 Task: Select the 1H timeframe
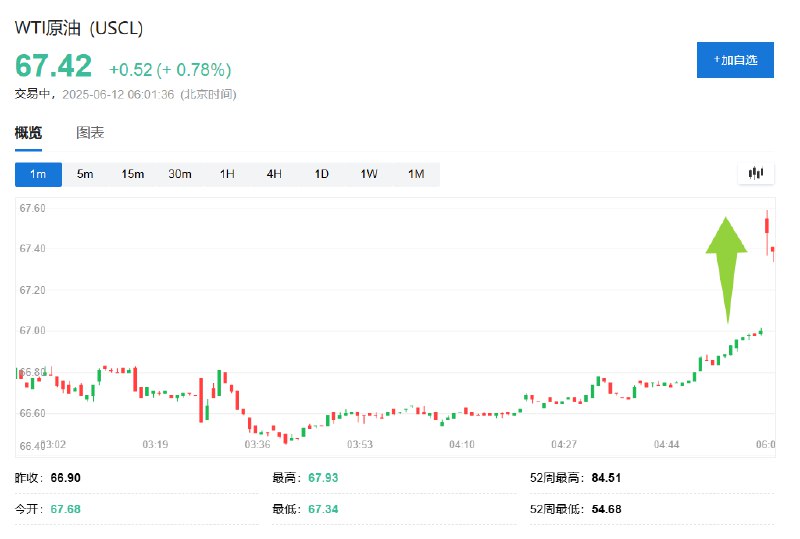[x=227, y=175]
